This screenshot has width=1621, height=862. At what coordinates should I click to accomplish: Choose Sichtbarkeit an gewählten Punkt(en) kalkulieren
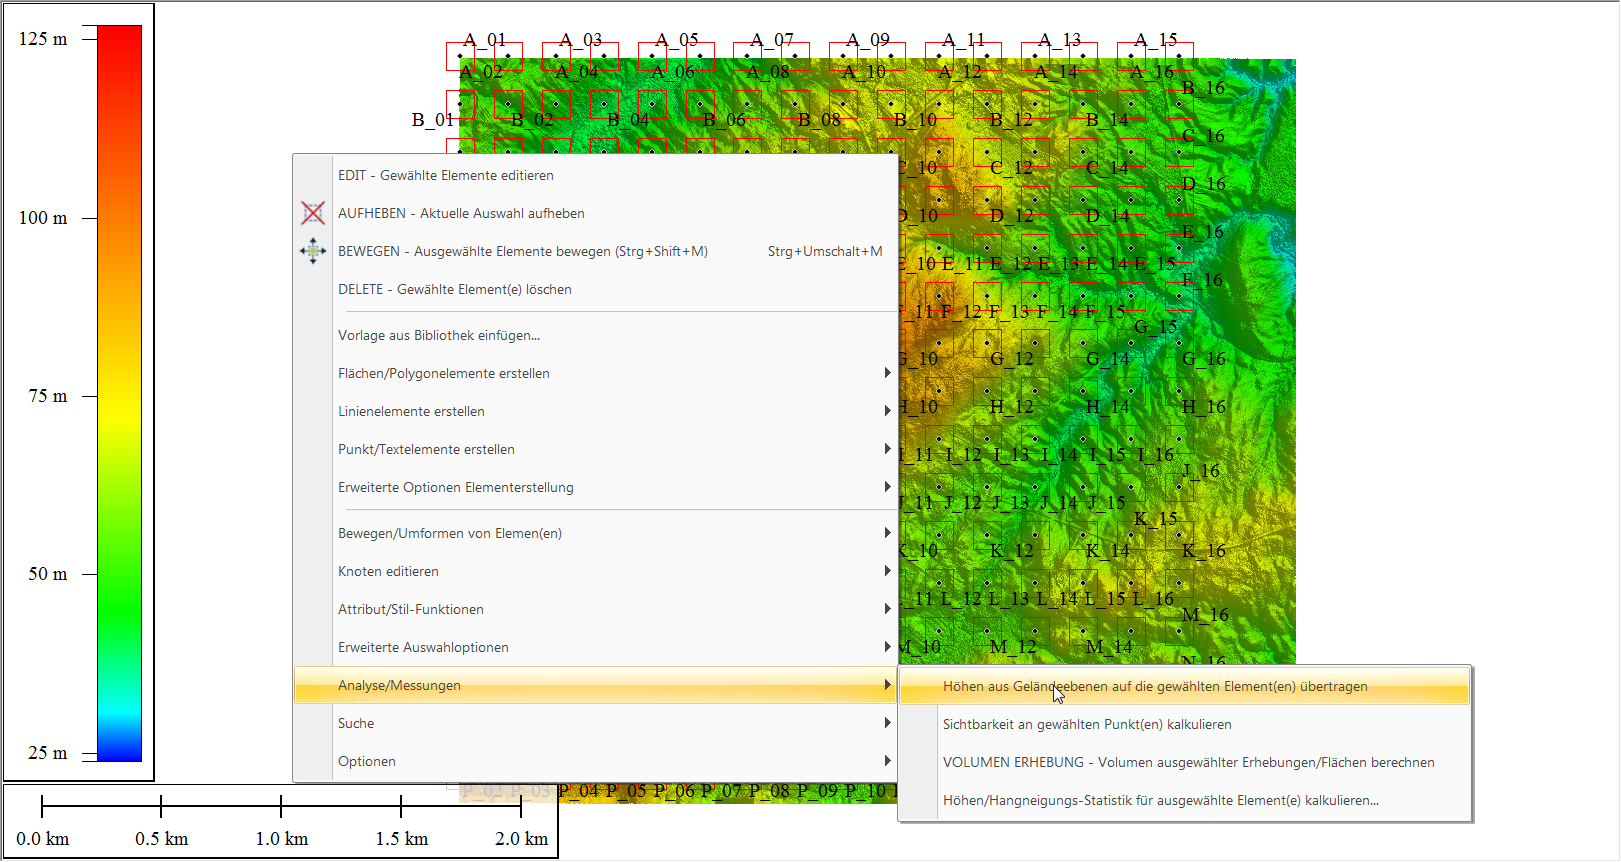click(1185, 724)
